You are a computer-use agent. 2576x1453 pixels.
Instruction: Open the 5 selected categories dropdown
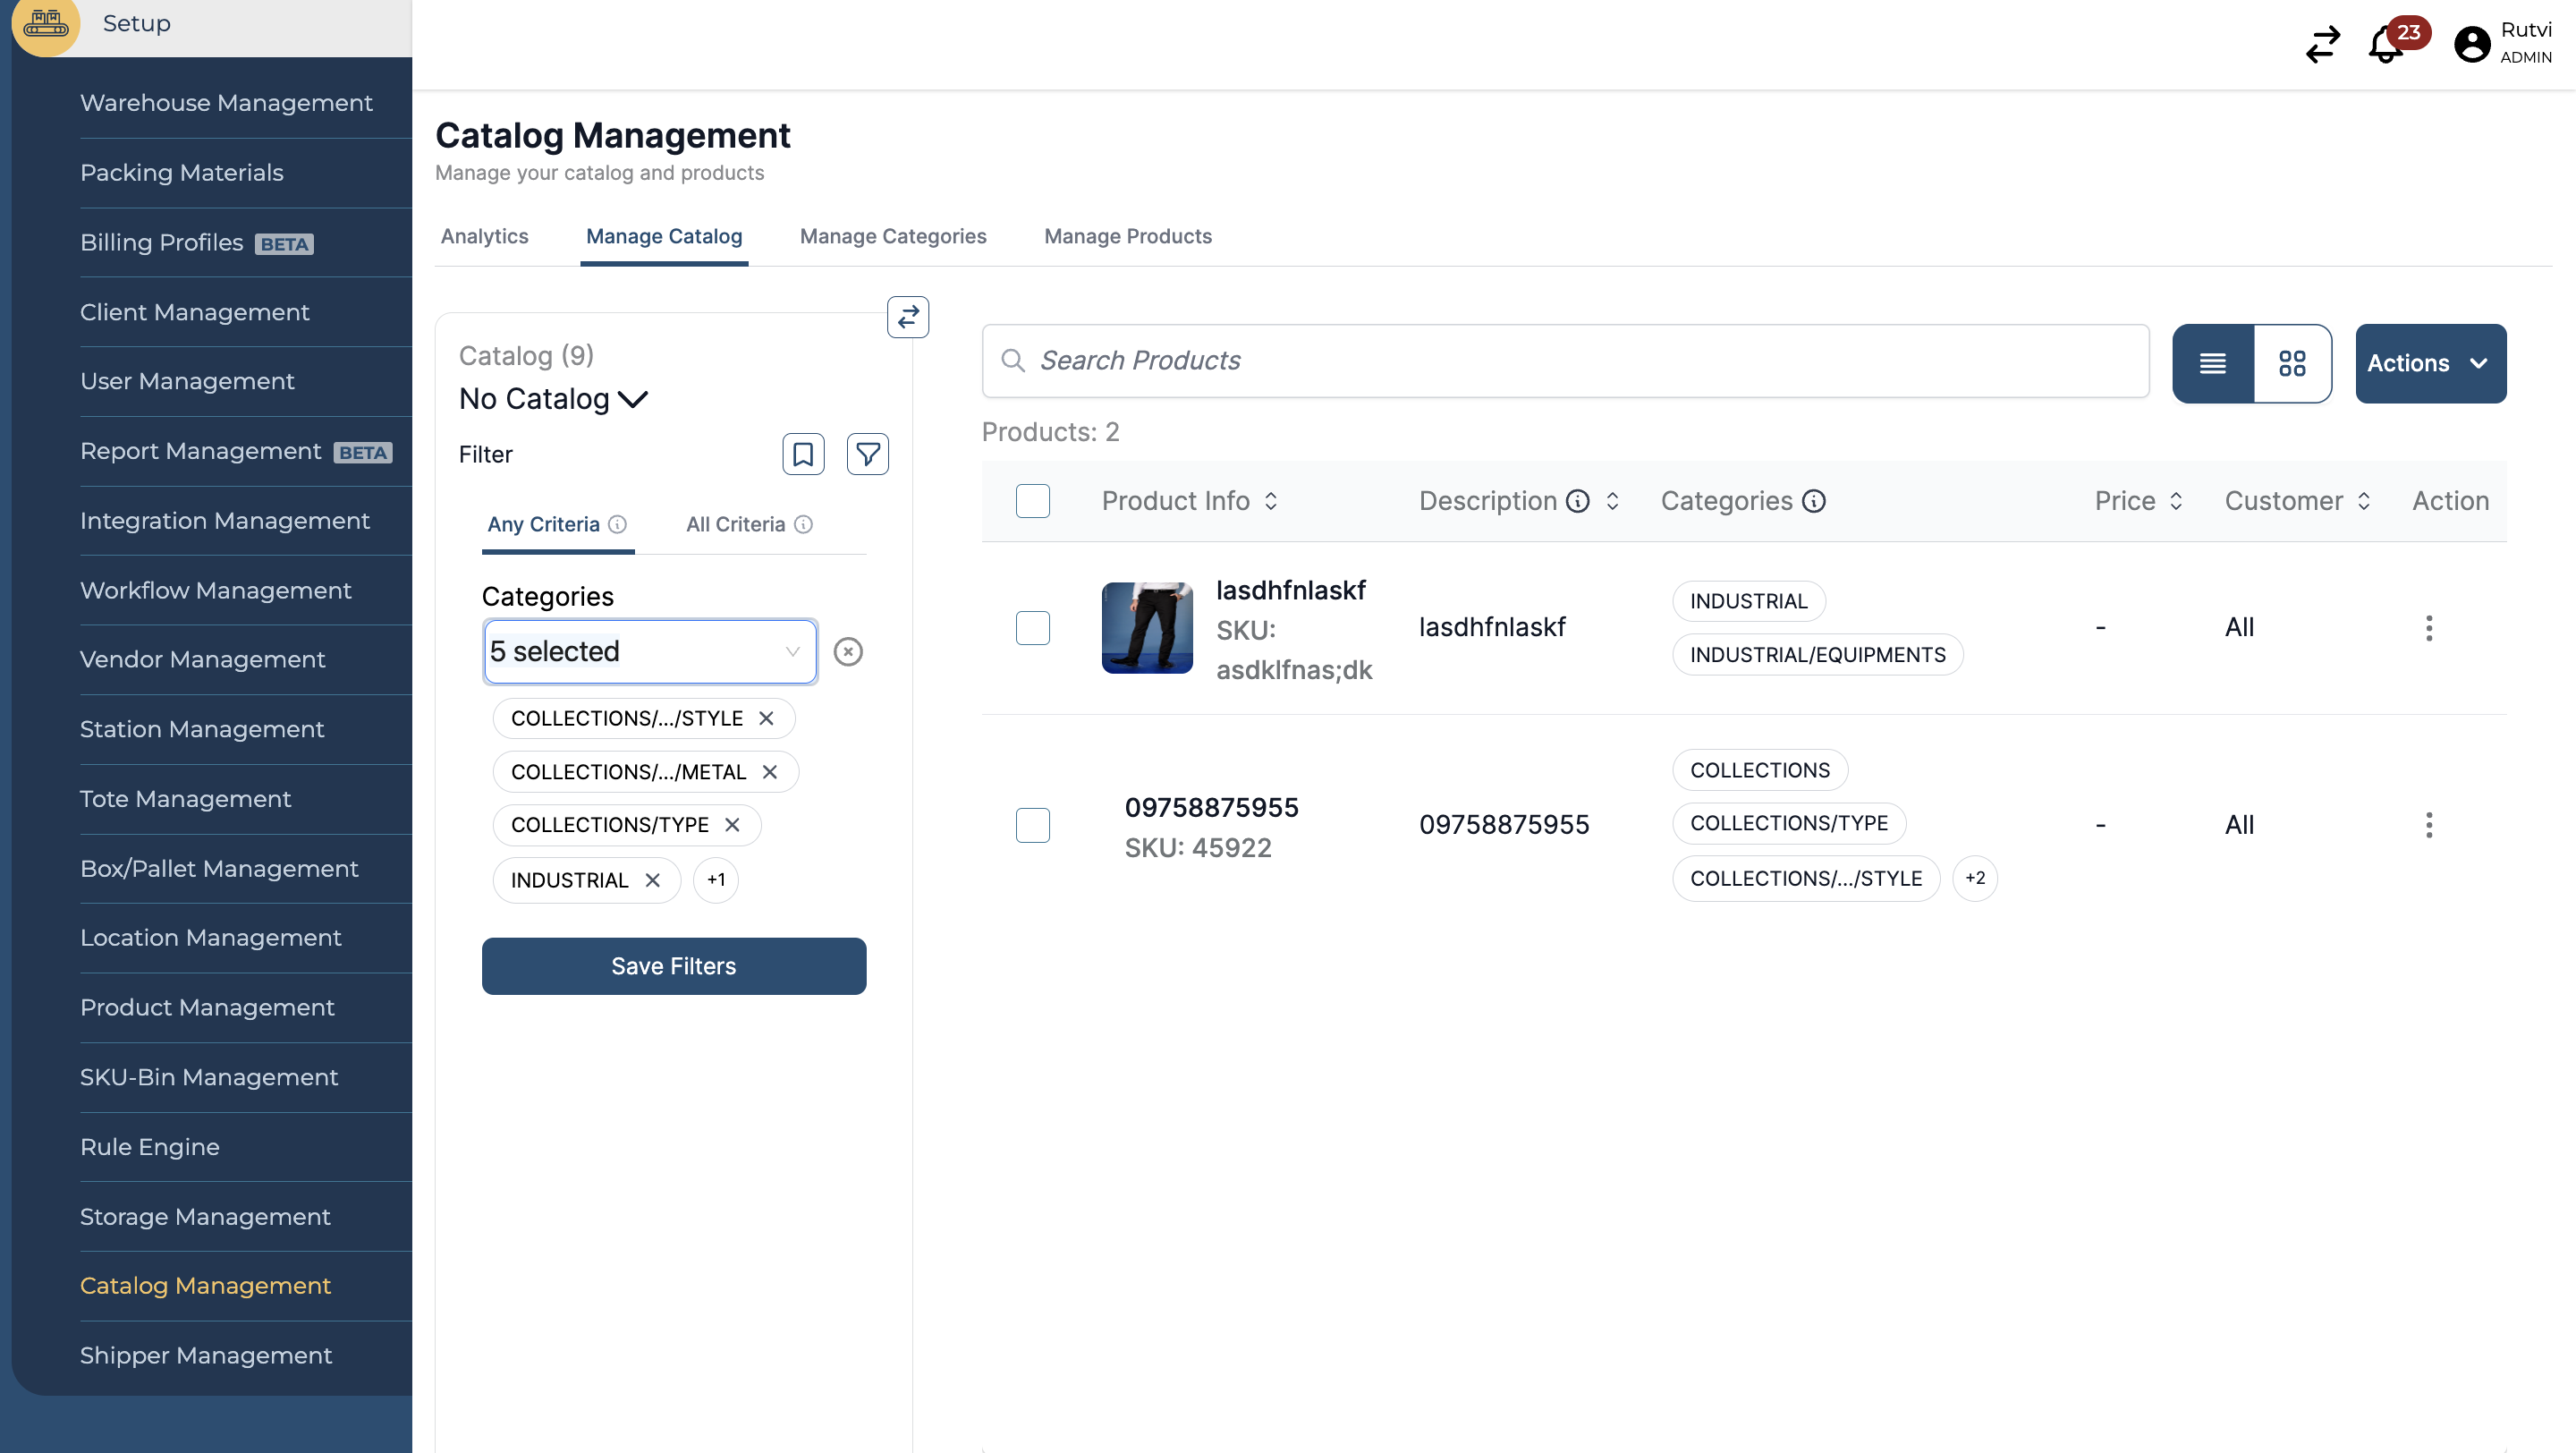pyautogui.click(x=650, y=652)
